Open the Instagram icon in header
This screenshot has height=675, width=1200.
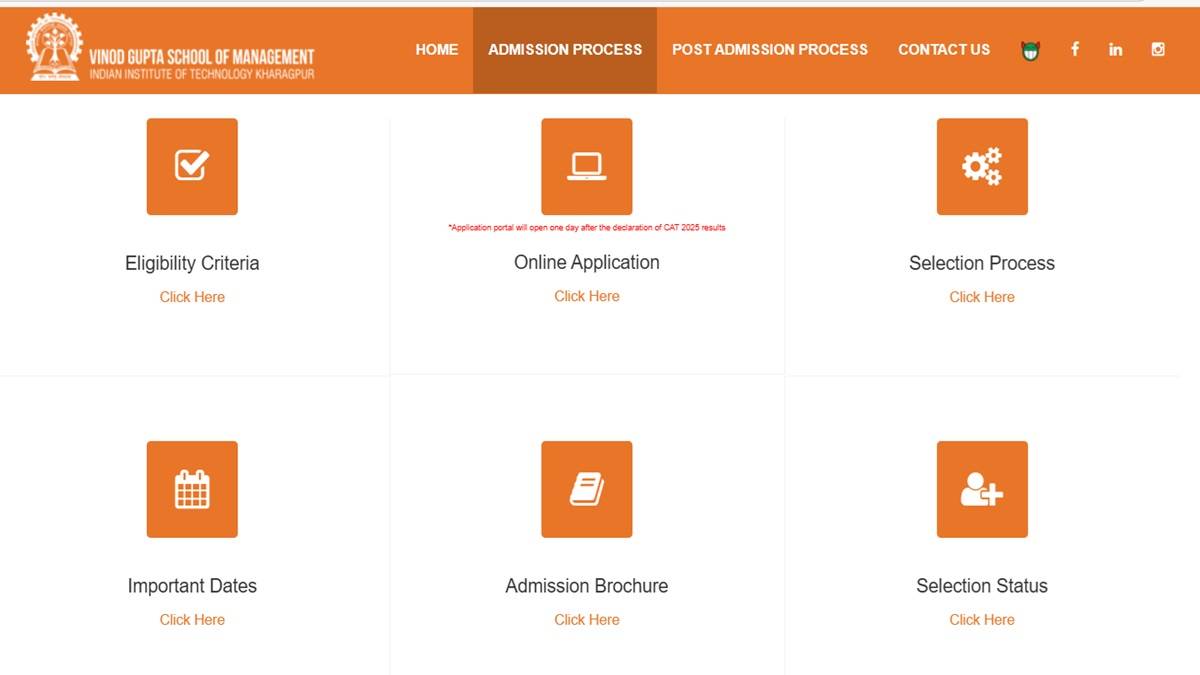1158,49
